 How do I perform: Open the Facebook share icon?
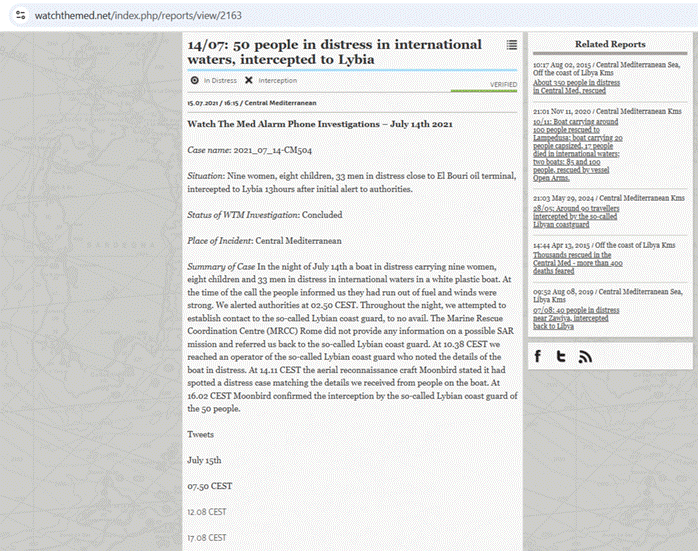pos(538,356)
